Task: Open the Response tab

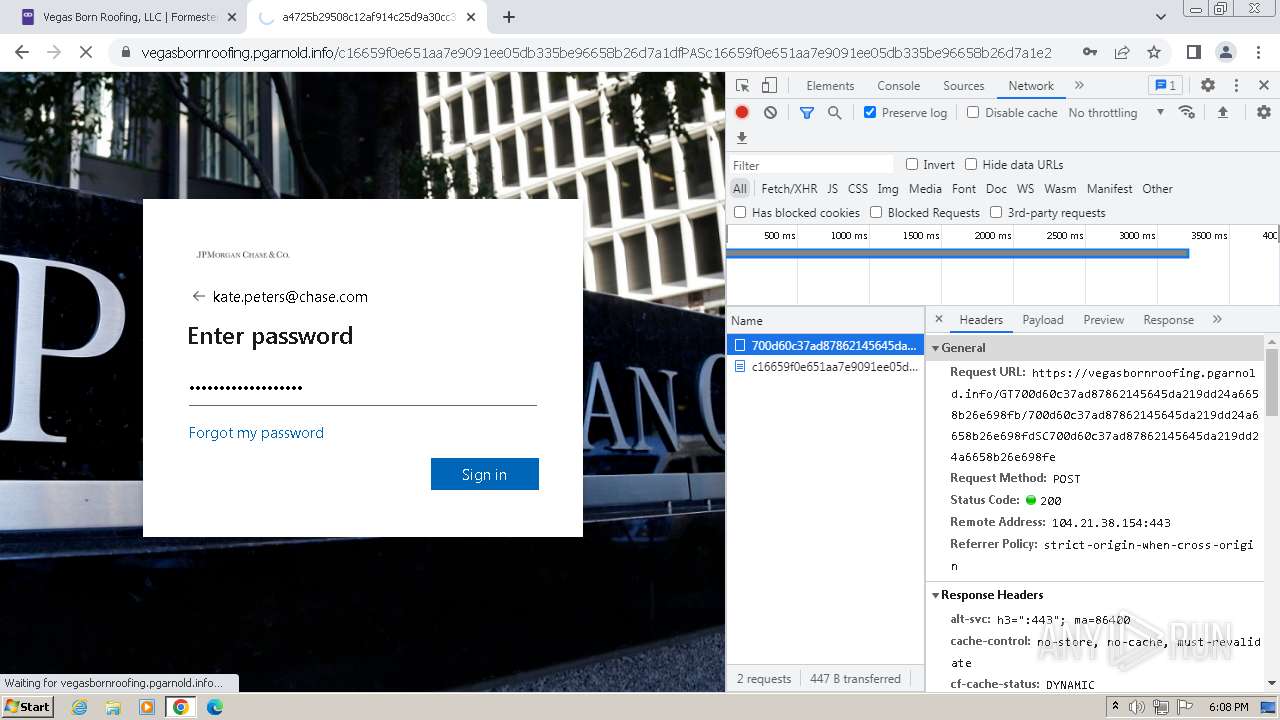Action: coord(1168,320)
